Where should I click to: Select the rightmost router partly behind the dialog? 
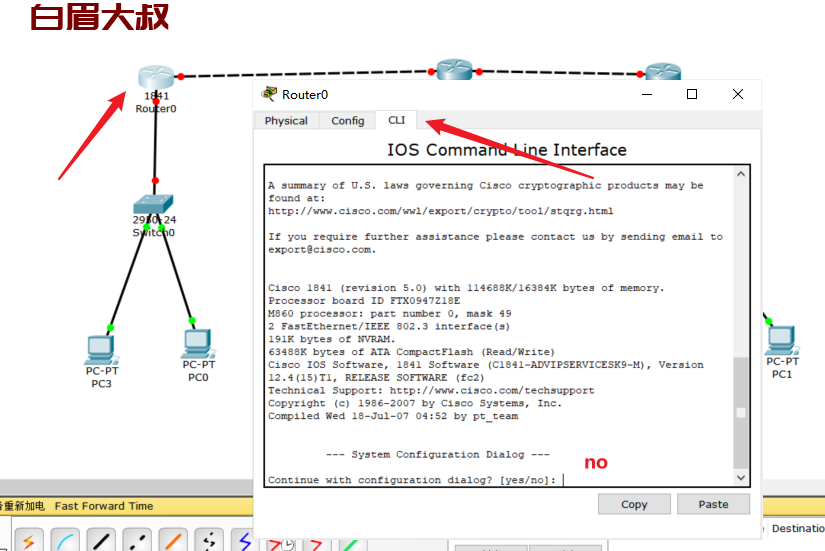[663, 71]
